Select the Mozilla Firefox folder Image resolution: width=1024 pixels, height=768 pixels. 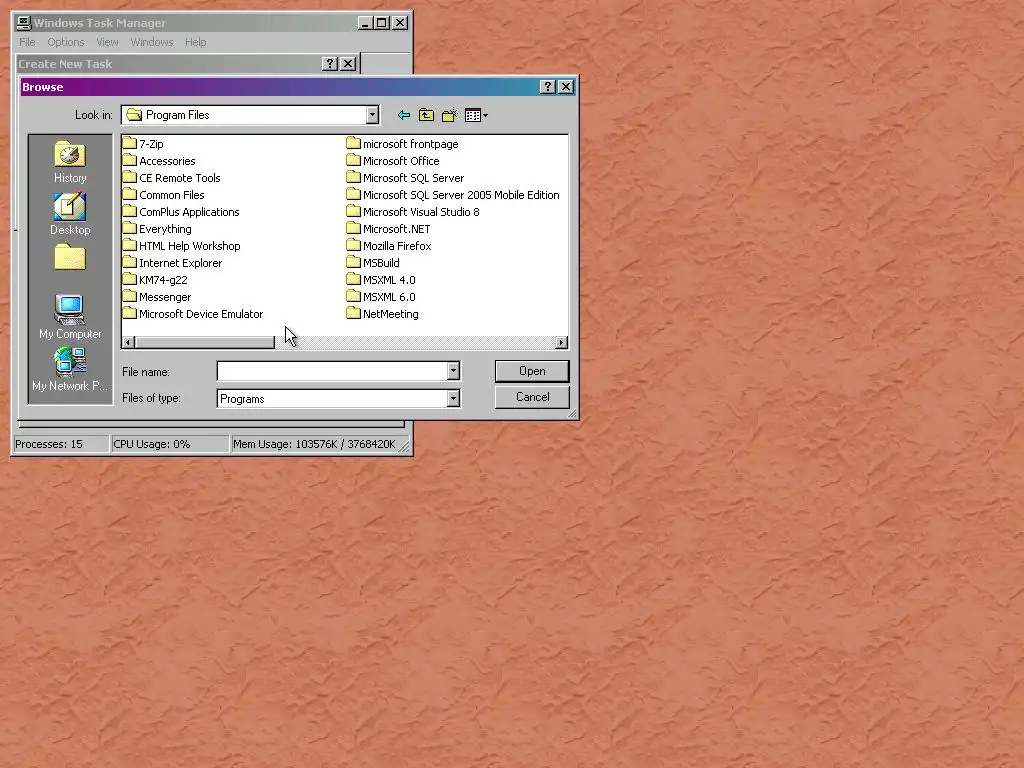(389, 246)
